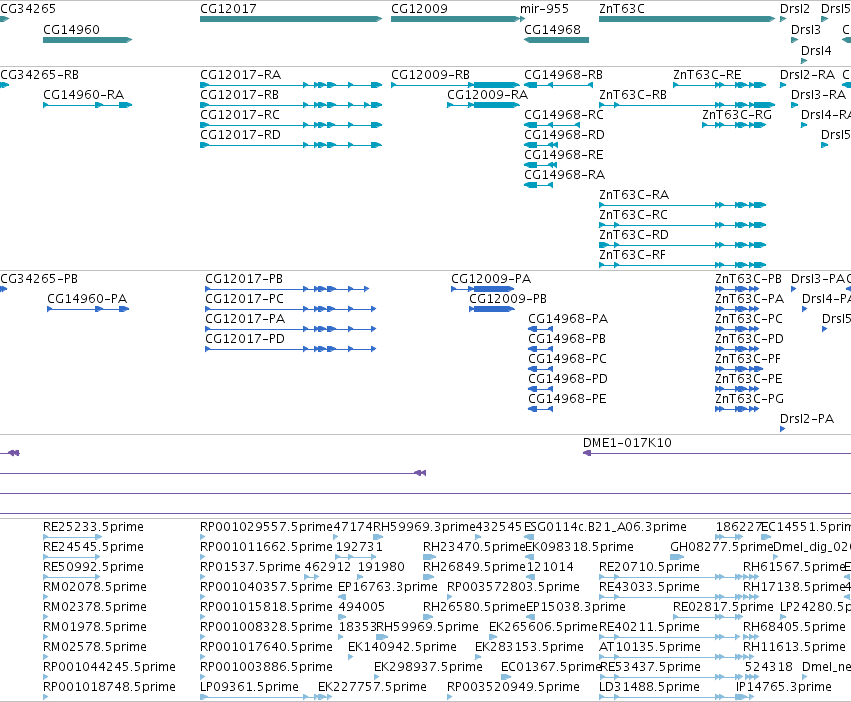Select the CG12009-PB protein label
Image resolution: width=851 pixels, height=702 pixels.
click(508, 299)
